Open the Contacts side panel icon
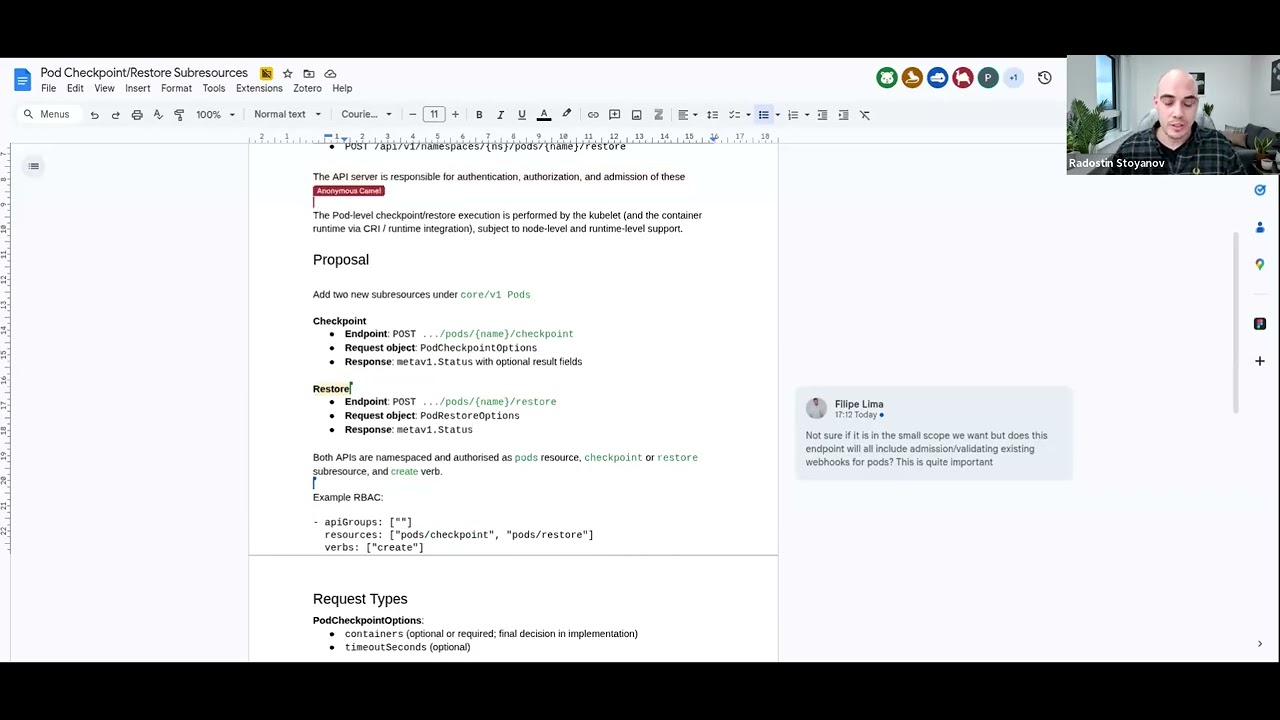This screenshot has height=720, width=1280. click(x=1260, y=228)
